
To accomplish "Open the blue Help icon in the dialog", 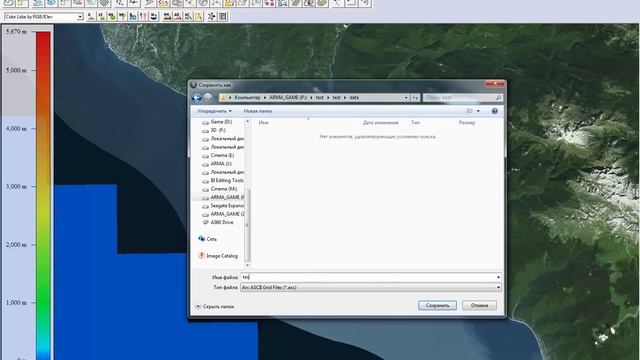I will point(495,111).
